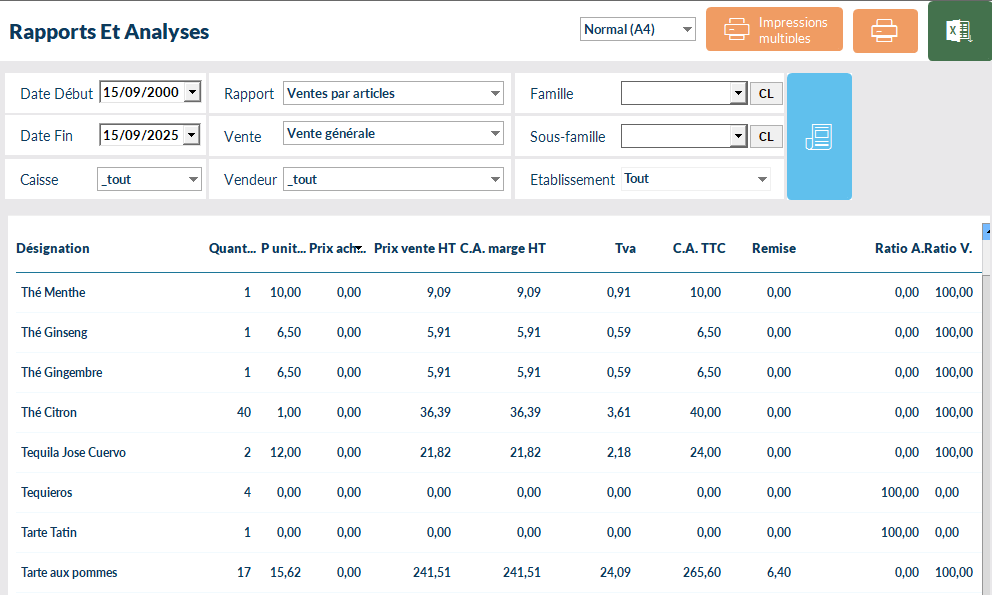This screenshot has width=992, height=595.
Task: Open Date Début calendar dropdown
Action: [x=192, y=93]
